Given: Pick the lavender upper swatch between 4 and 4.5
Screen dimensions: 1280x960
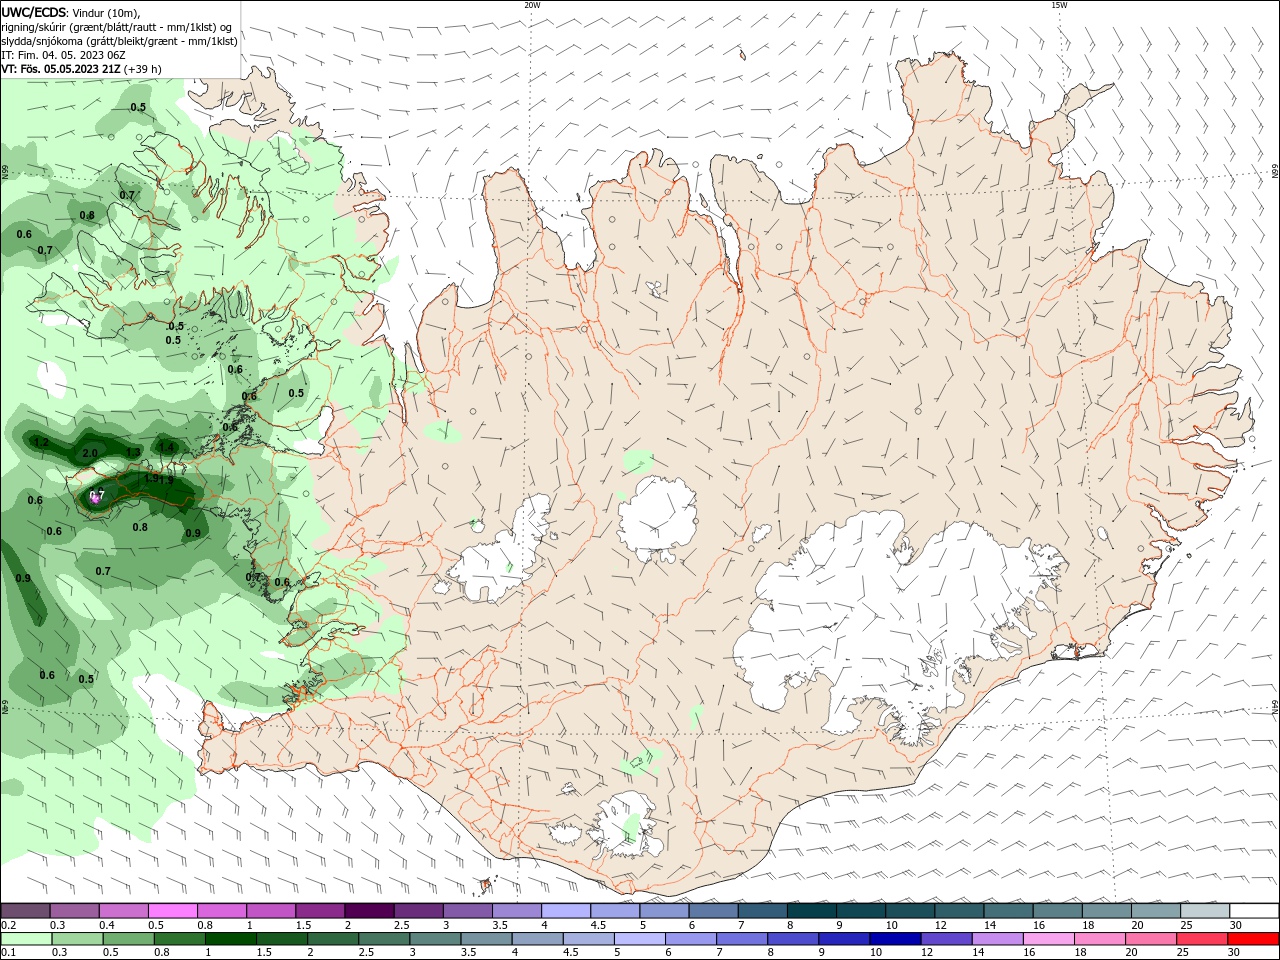Looking at the screenshot, I should click(x=566, y=911).
